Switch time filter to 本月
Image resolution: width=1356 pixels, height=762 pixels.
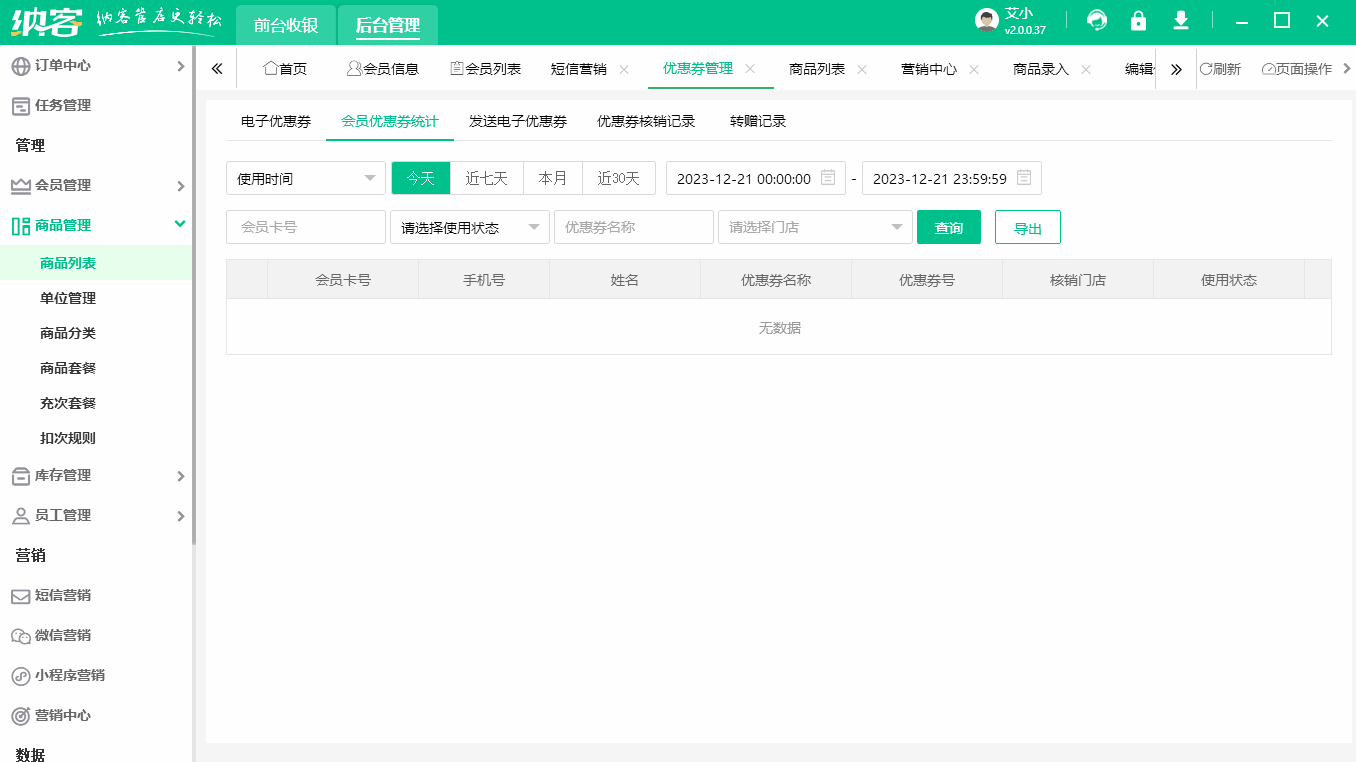click(x=553, y=178)
